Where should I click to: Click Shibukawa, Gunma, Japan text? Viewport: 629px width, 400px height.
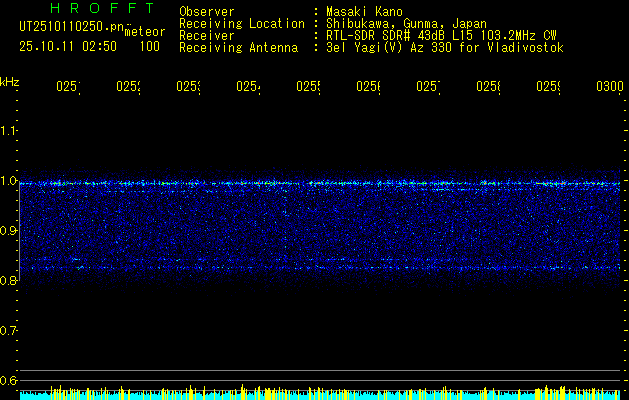click(x=406, y=24)
